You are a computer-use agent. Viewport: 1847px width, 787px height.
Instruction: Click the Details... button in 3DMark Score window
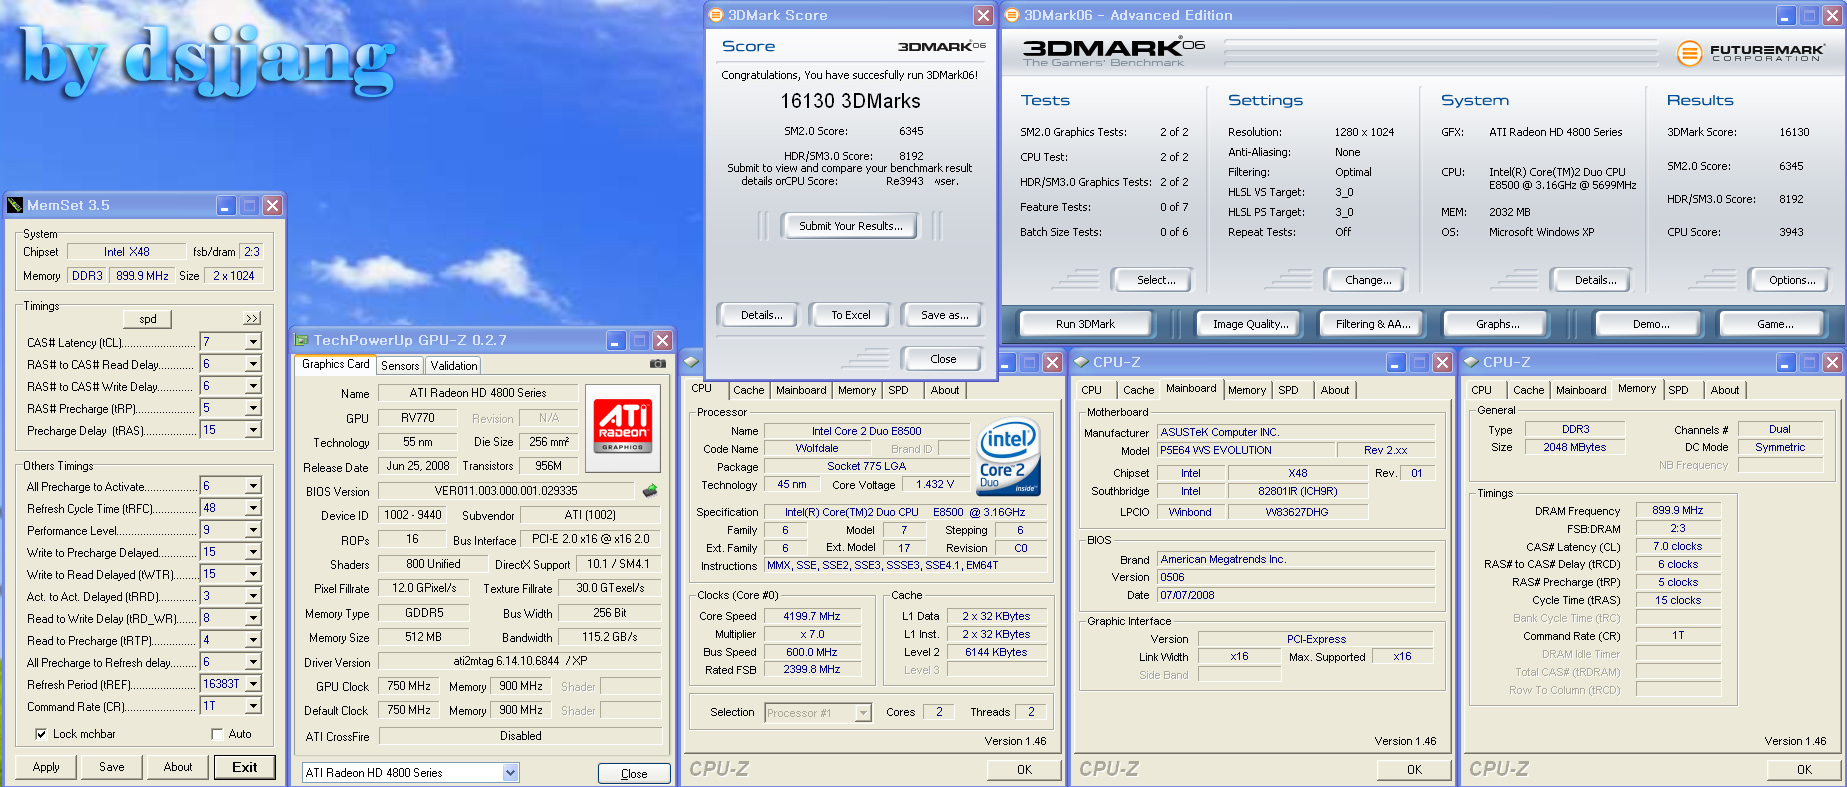coord(760,315)
